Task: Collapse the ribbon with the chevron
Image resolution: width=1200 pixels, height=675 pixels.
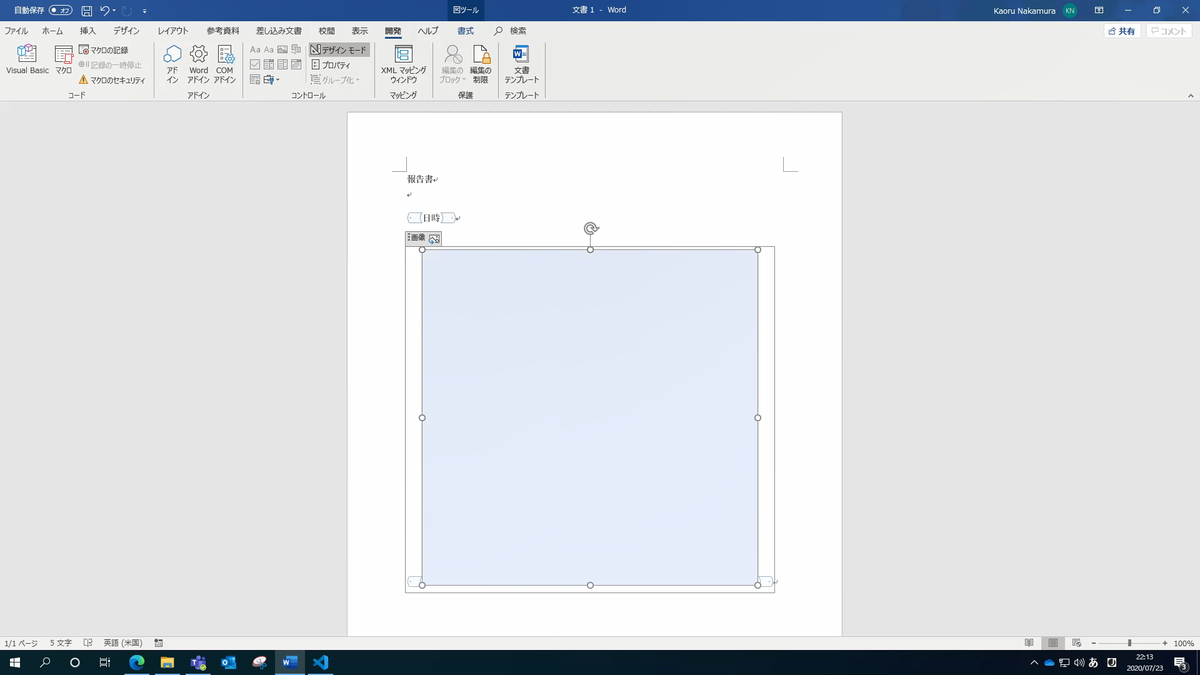Action: [x=1191, y=94]
